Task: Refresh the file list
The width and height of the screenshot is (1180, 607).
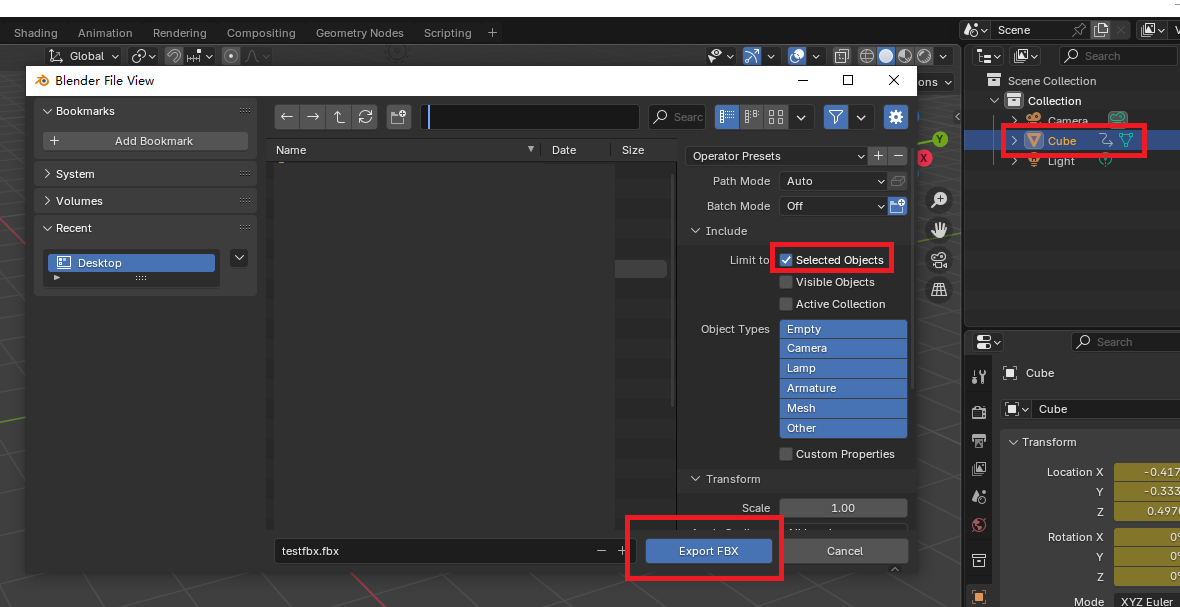Action: [366, 117]
